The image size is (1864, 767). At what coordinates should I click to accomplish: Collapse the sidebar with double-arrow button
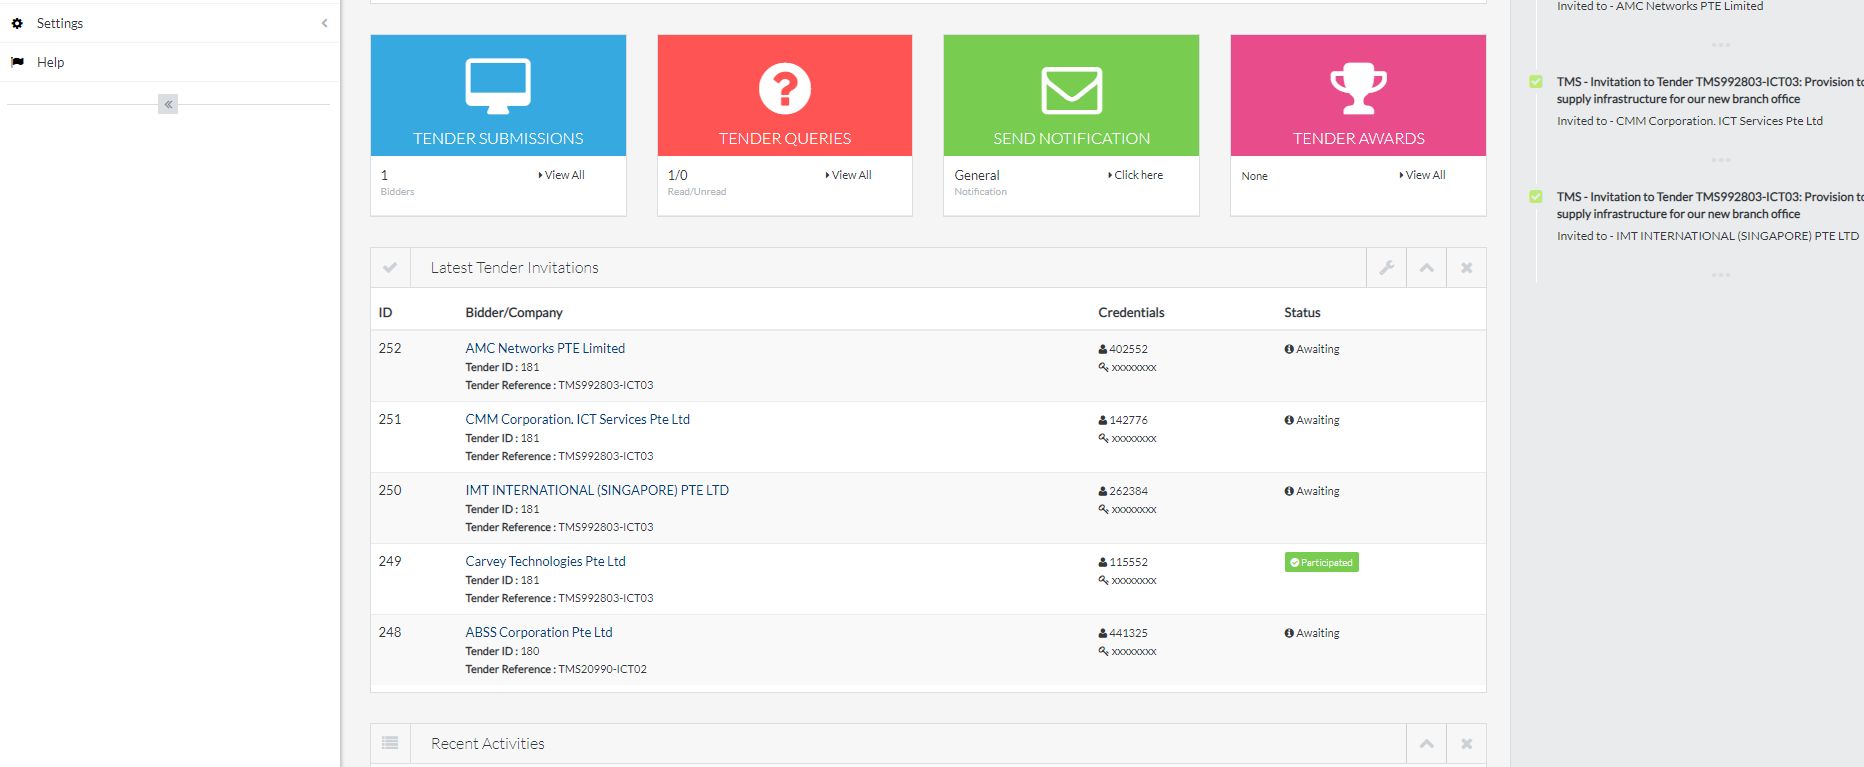168,104
